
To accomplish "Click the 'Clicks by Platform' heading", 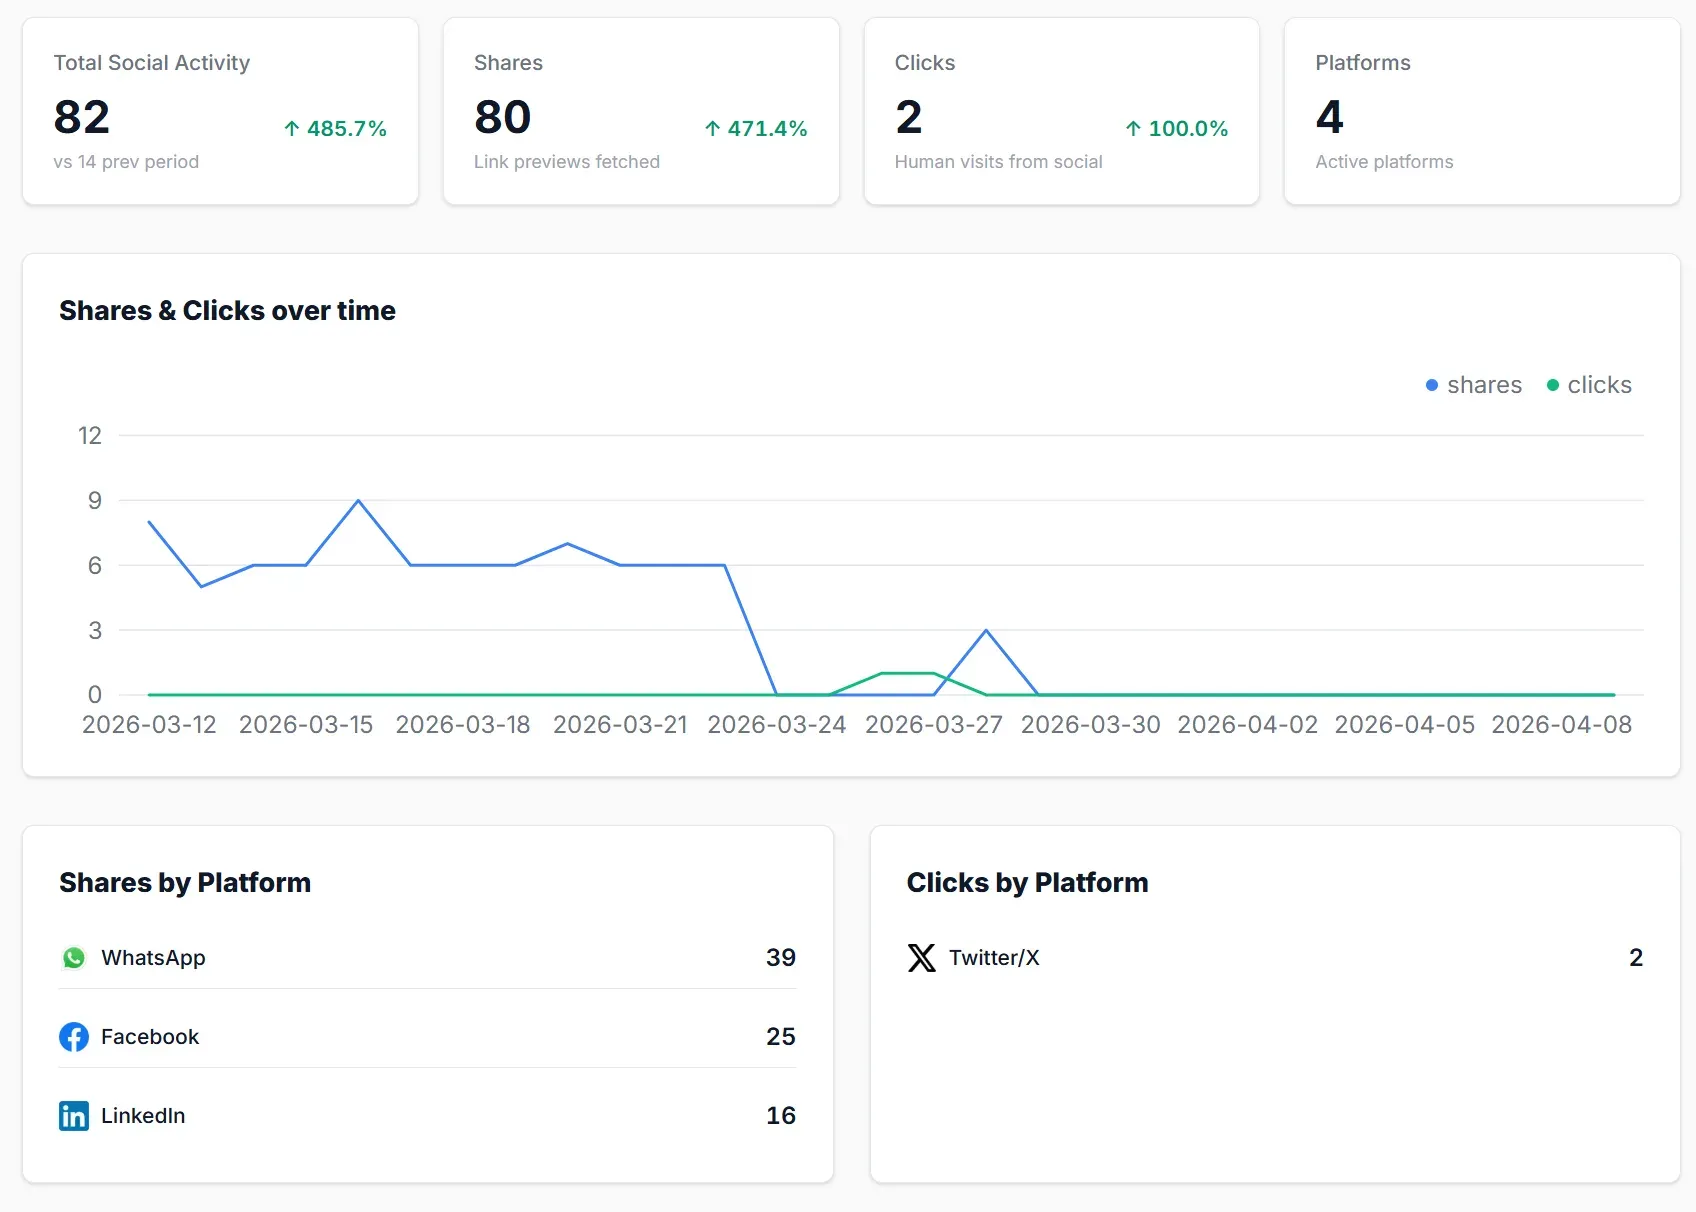I will pyautogui.click(x=1028, y=883).
